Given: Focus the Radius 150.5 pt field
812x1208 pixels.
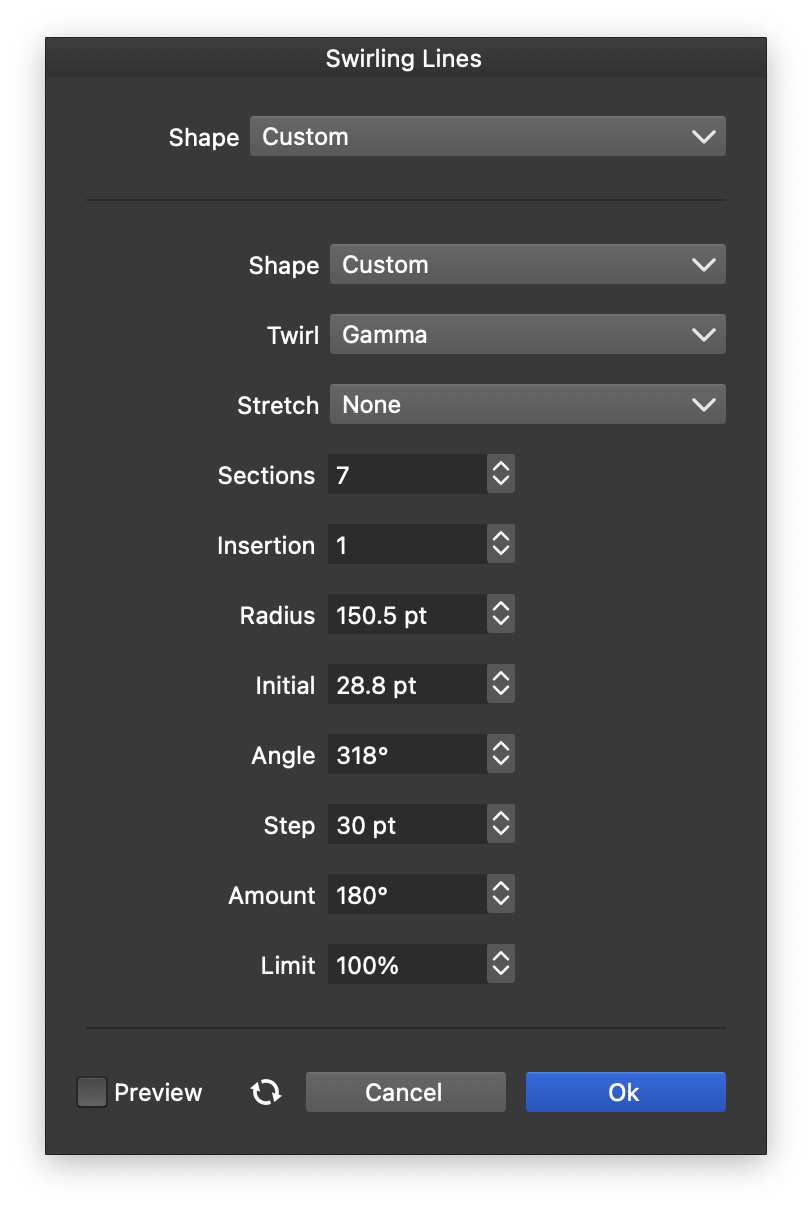Looking at the screenshot, I should coord(407,615).
